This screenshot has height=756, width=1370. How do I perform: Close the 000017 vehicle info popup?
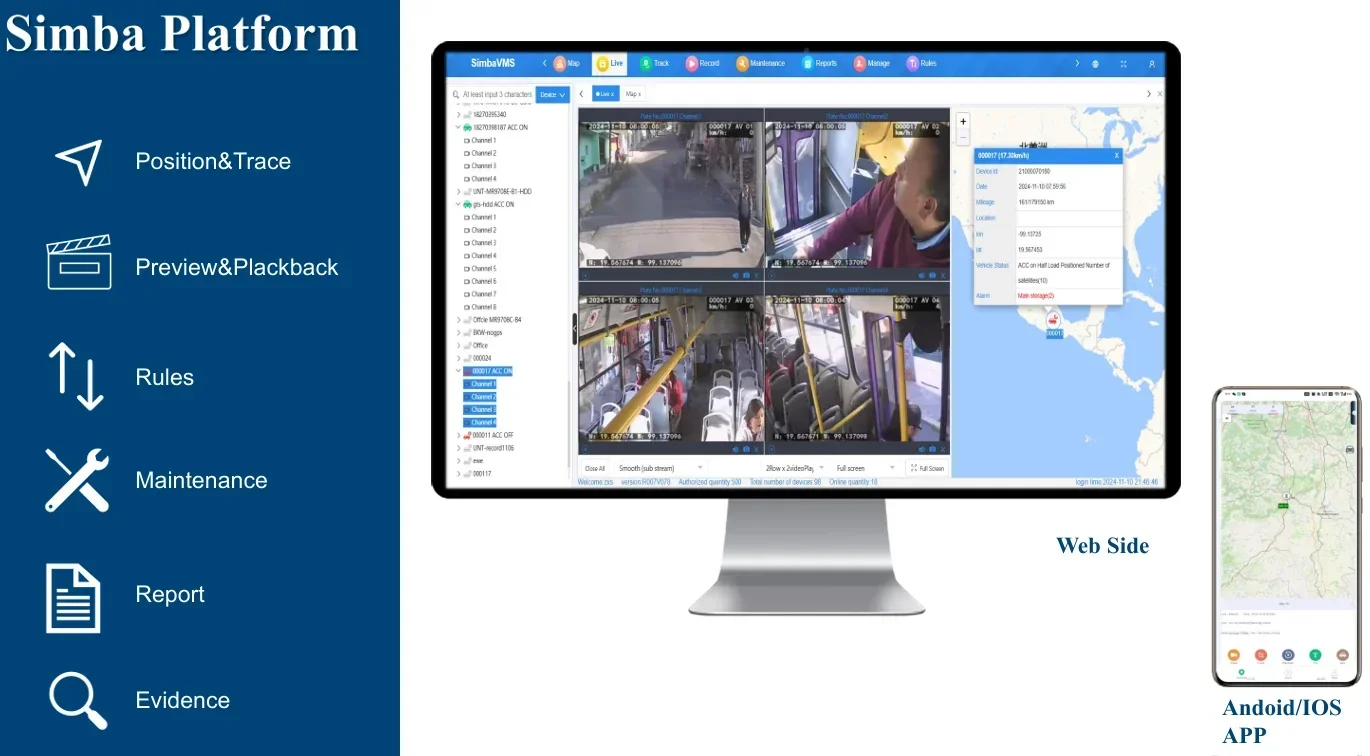pyautogui.click(x=1116, y=156)
